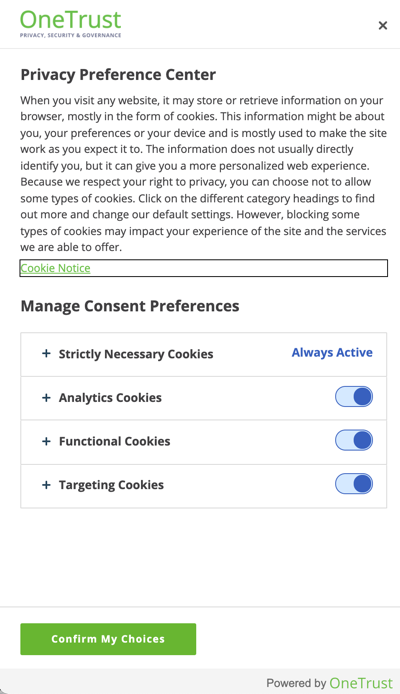Click plus icon beside Functional Cookies
Screen dimensions: 400x694
[x=46, y=441]
